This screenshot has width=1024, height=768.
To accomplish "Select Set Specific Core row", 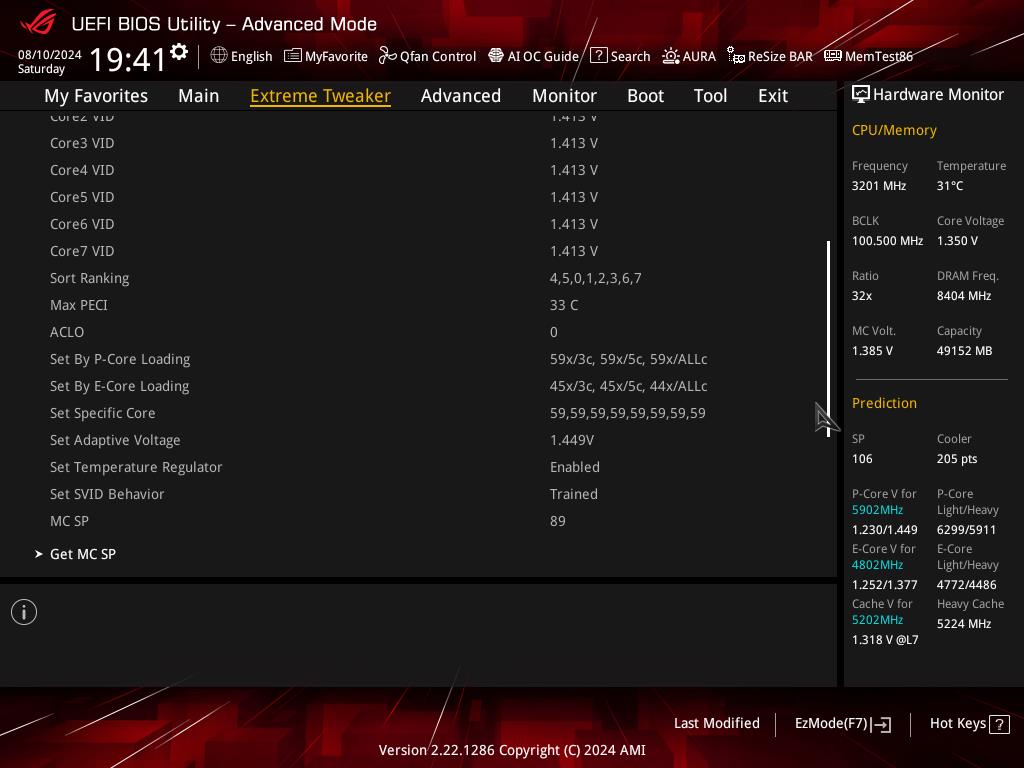I will 418,413.
